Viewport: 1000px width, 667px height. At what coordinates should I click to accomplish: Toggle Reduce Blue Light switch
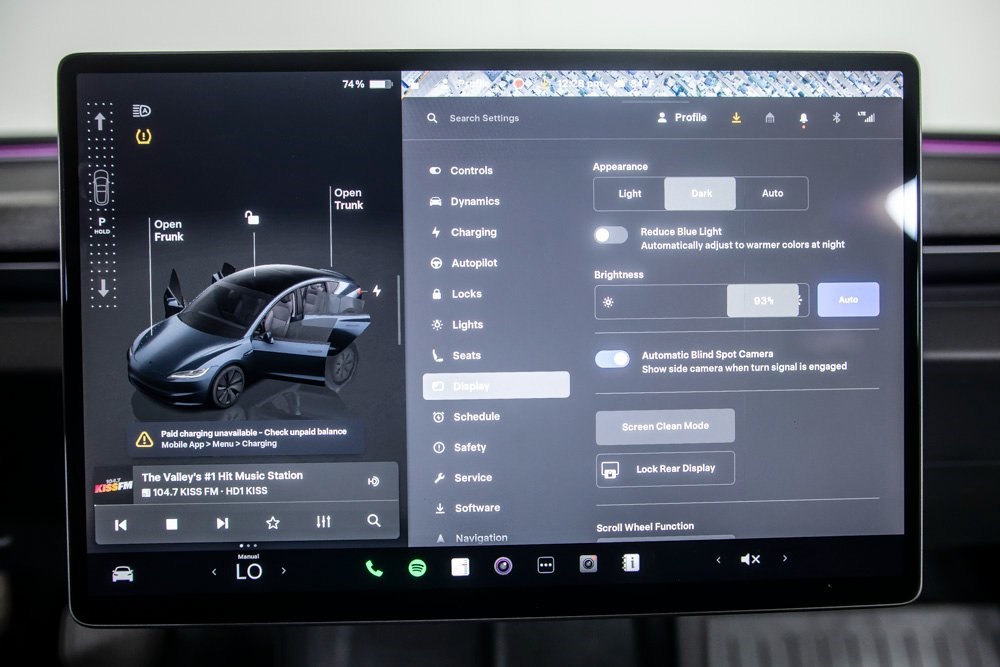[x=610, y=235]
